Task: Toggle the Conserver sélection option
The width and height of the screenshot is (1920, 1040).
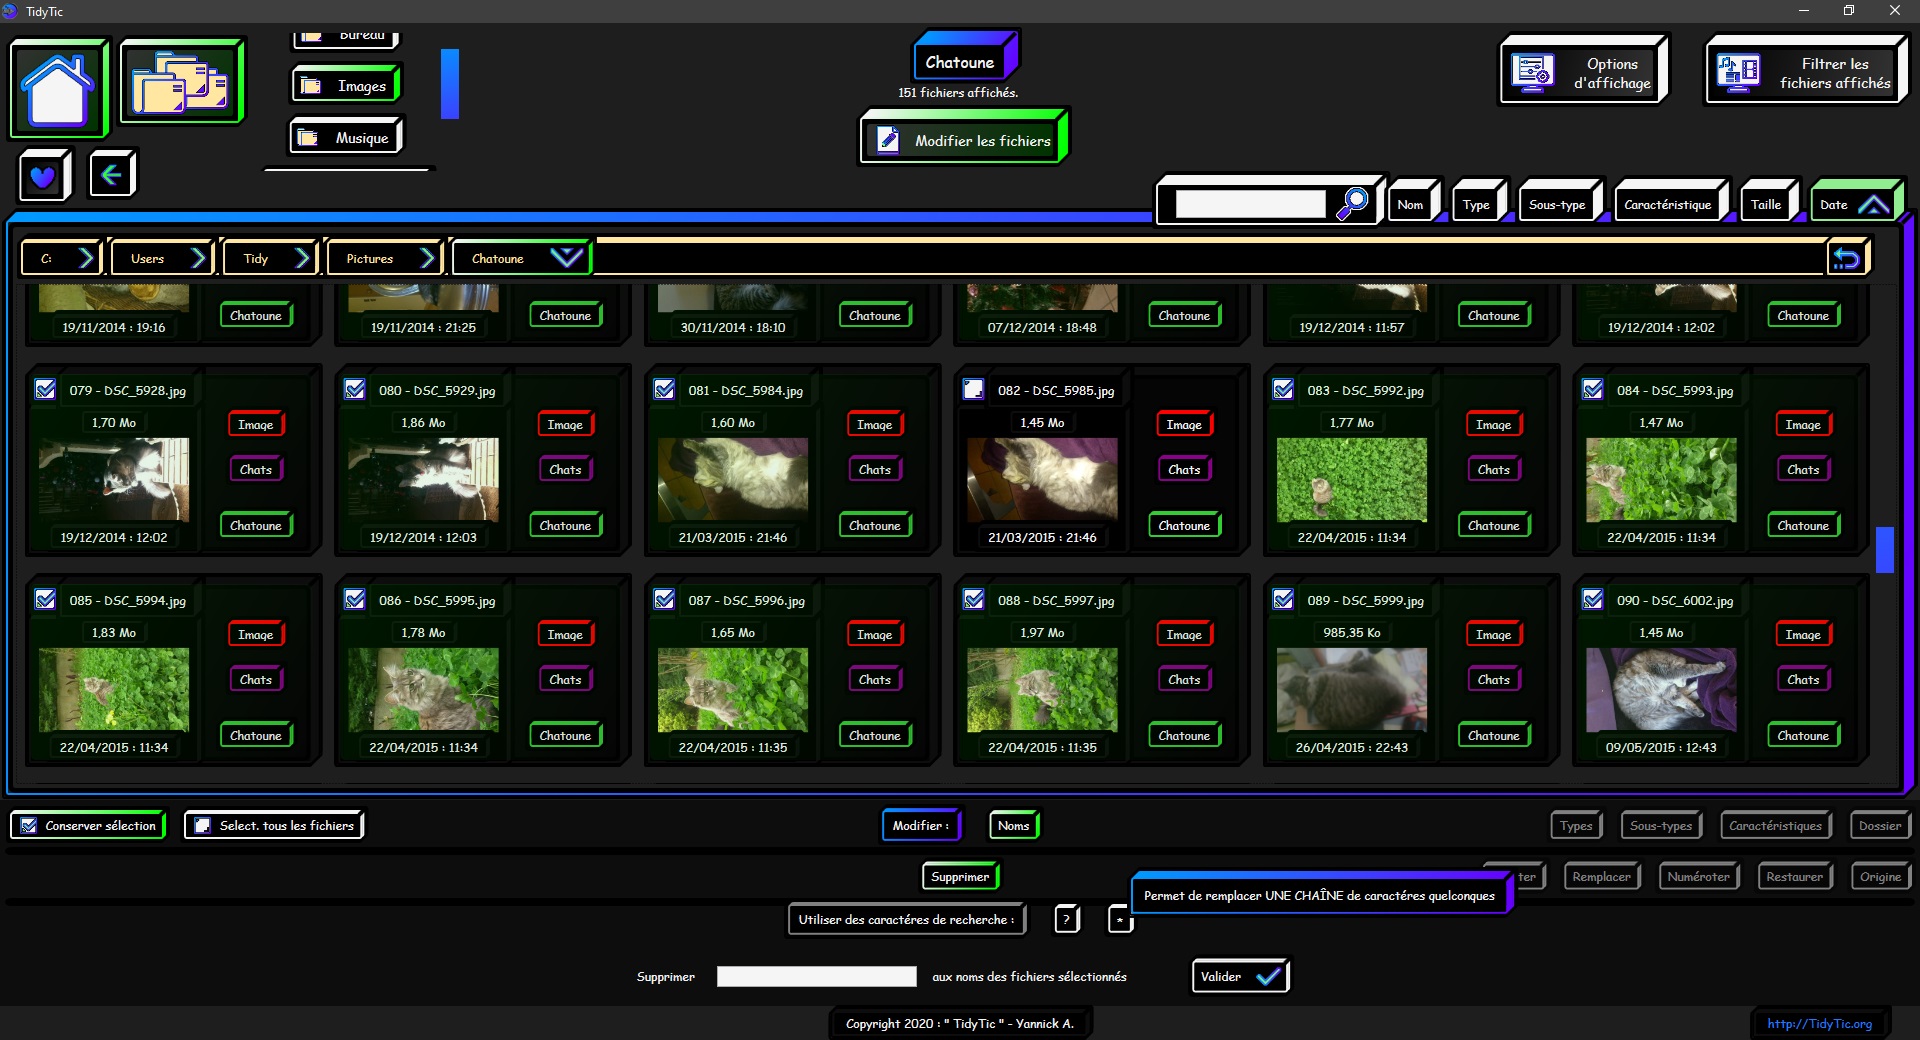Action: tap(88, 825)
